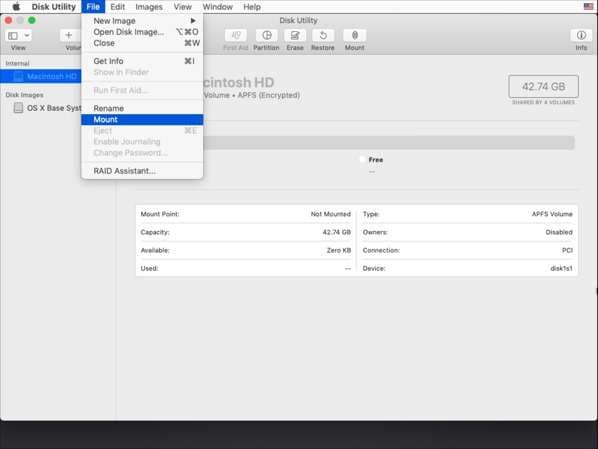Choose Mount from the File menu

(142, 119)
